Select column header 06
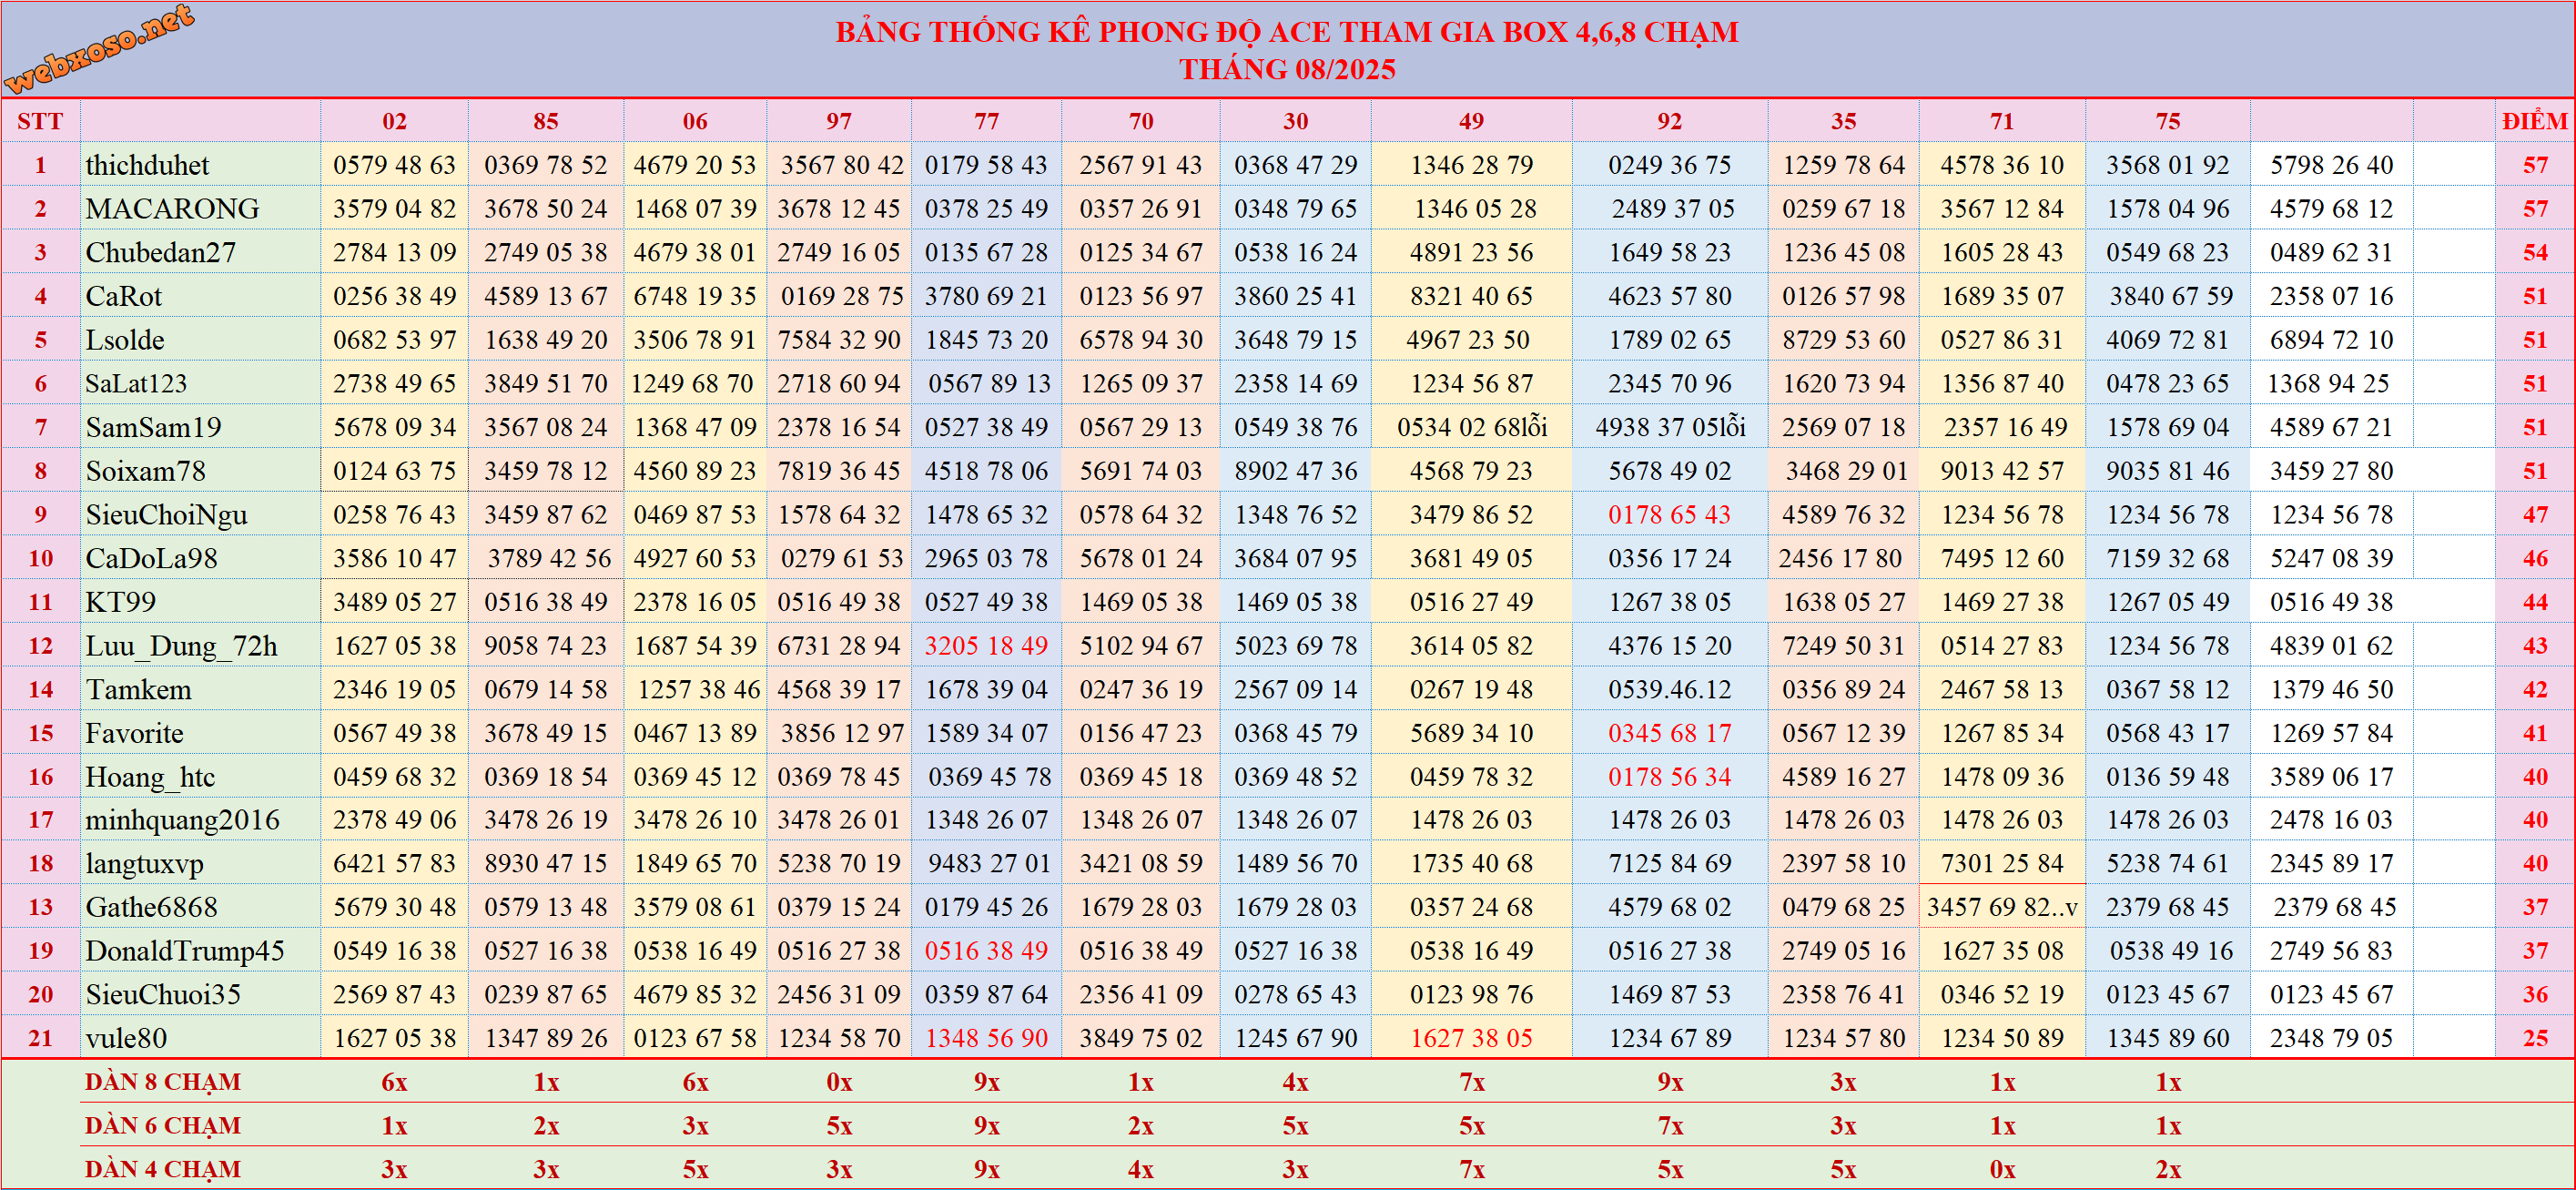This screenshot has width=2576, height=1190. click(695, 121)
